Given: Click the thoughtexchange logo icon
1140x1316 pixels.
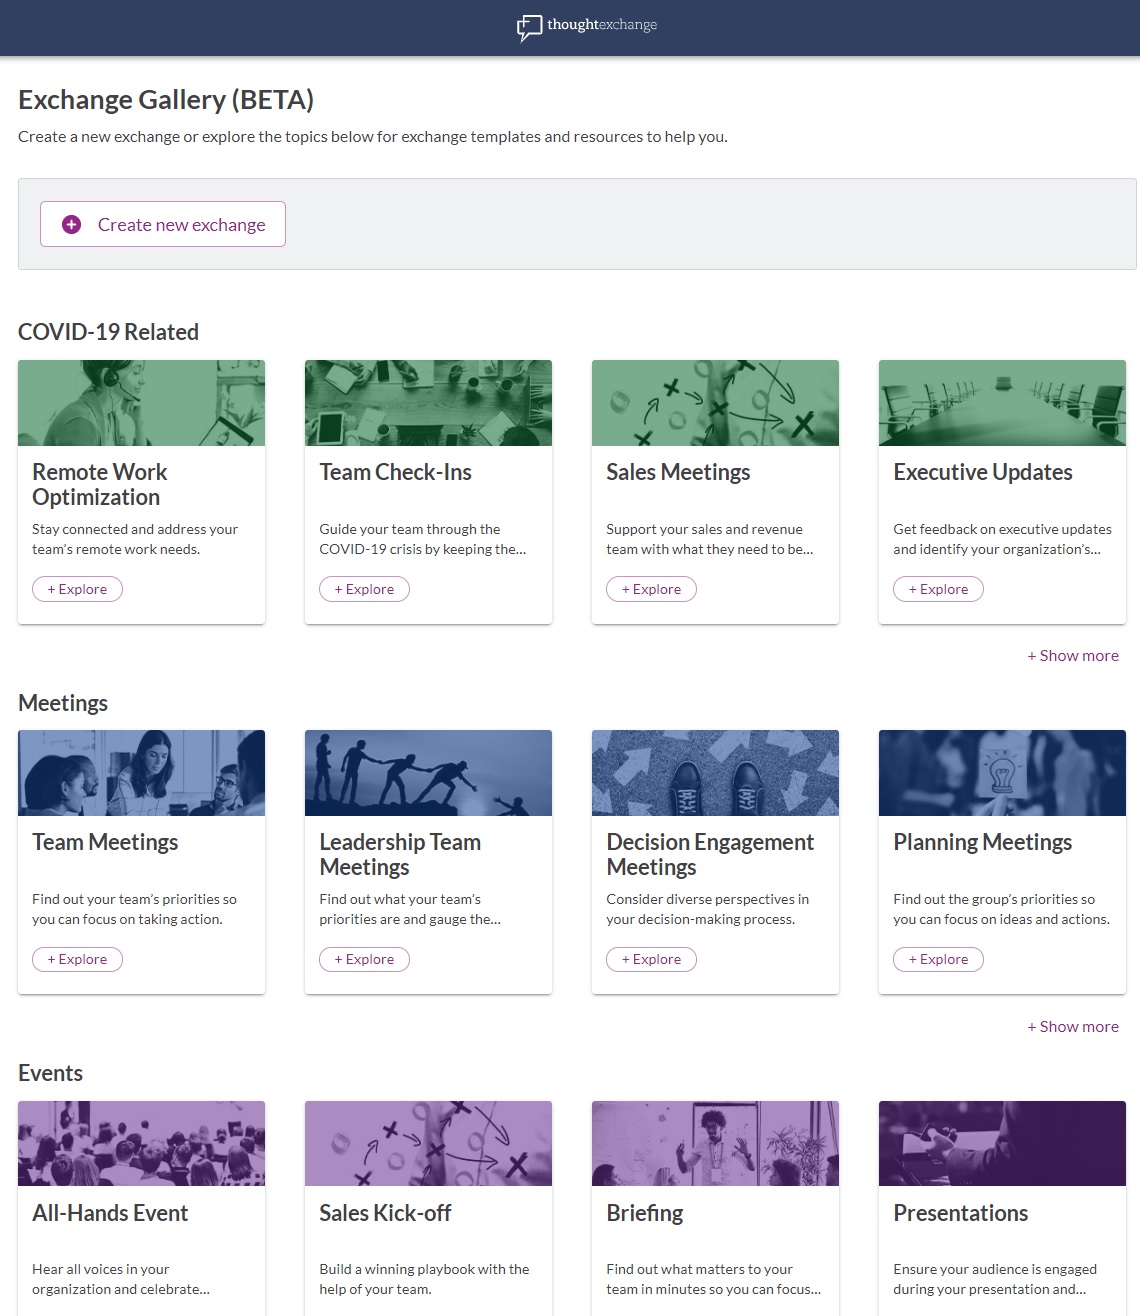Looking at the screenshot, I should tap(529, 27).
